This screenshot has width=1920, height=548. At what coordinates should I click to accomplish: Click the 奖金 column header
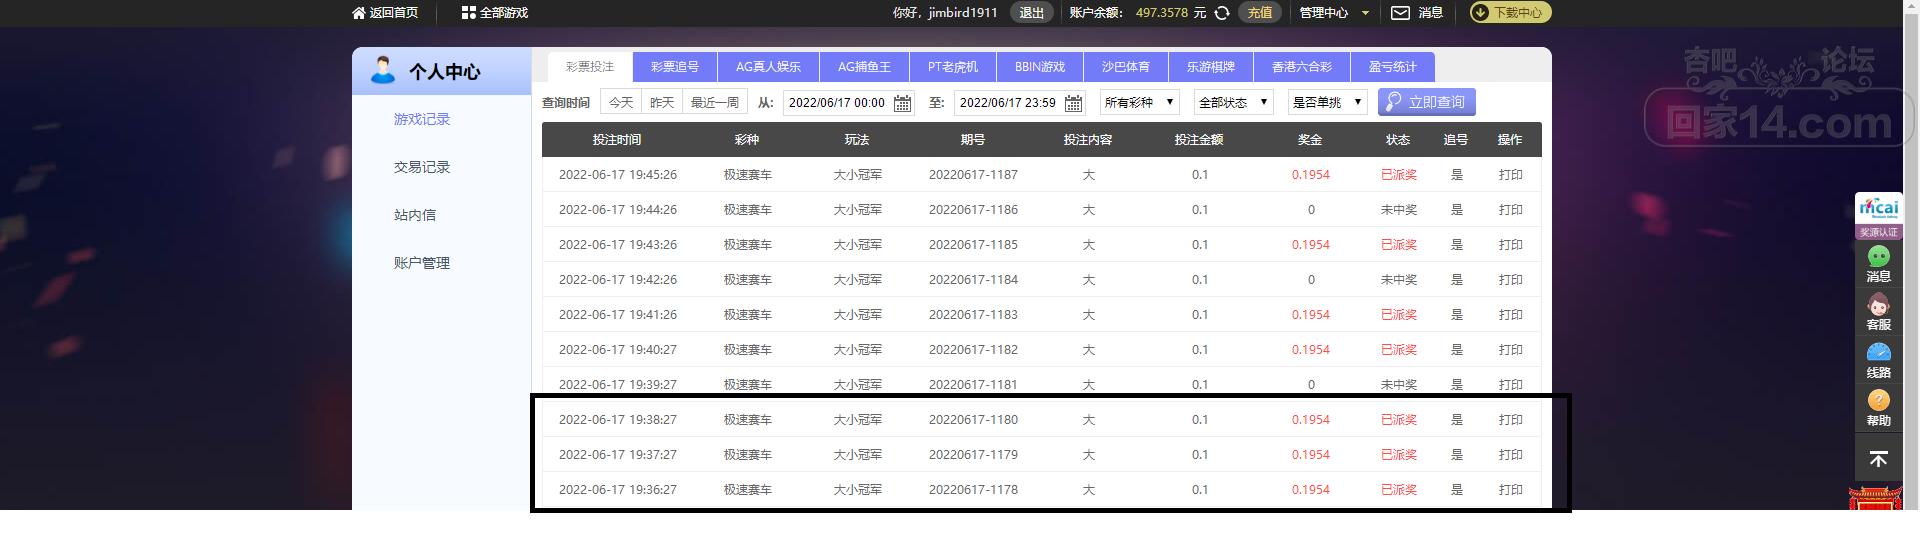click(1310, 140)
